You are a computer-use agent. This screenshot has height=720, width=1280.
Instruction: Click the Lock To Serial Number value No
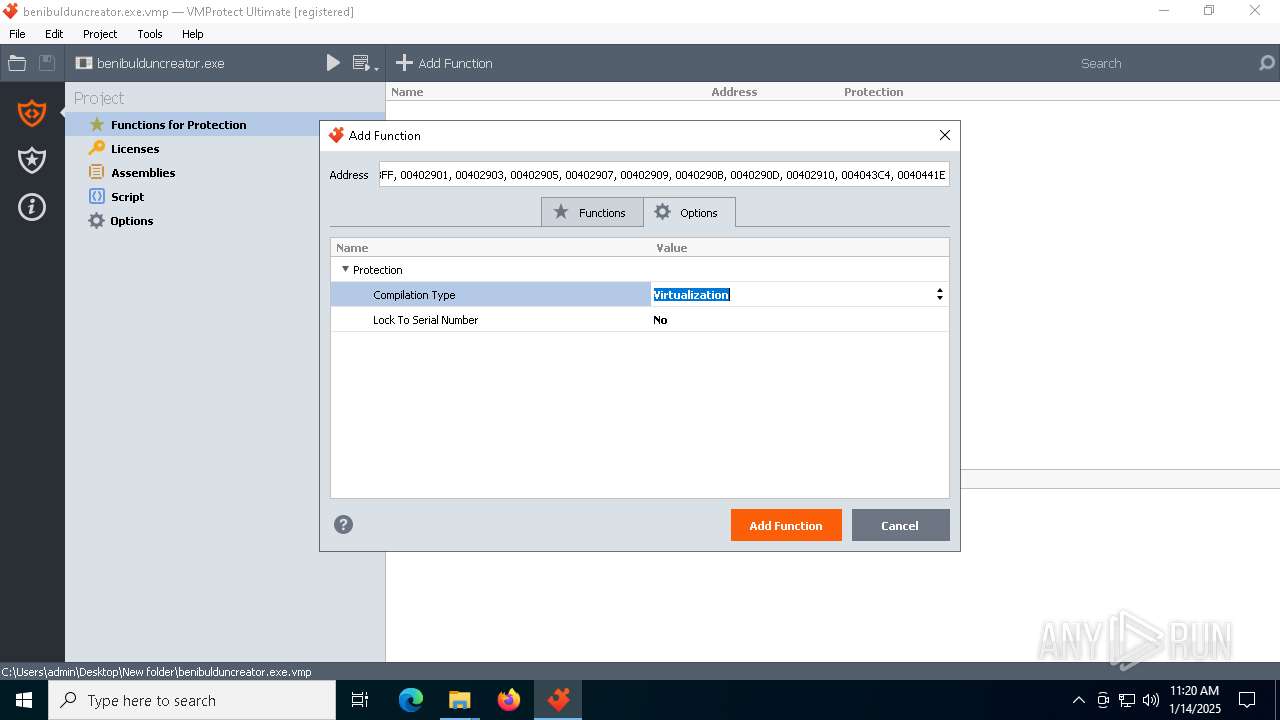(x=660, y=320)
